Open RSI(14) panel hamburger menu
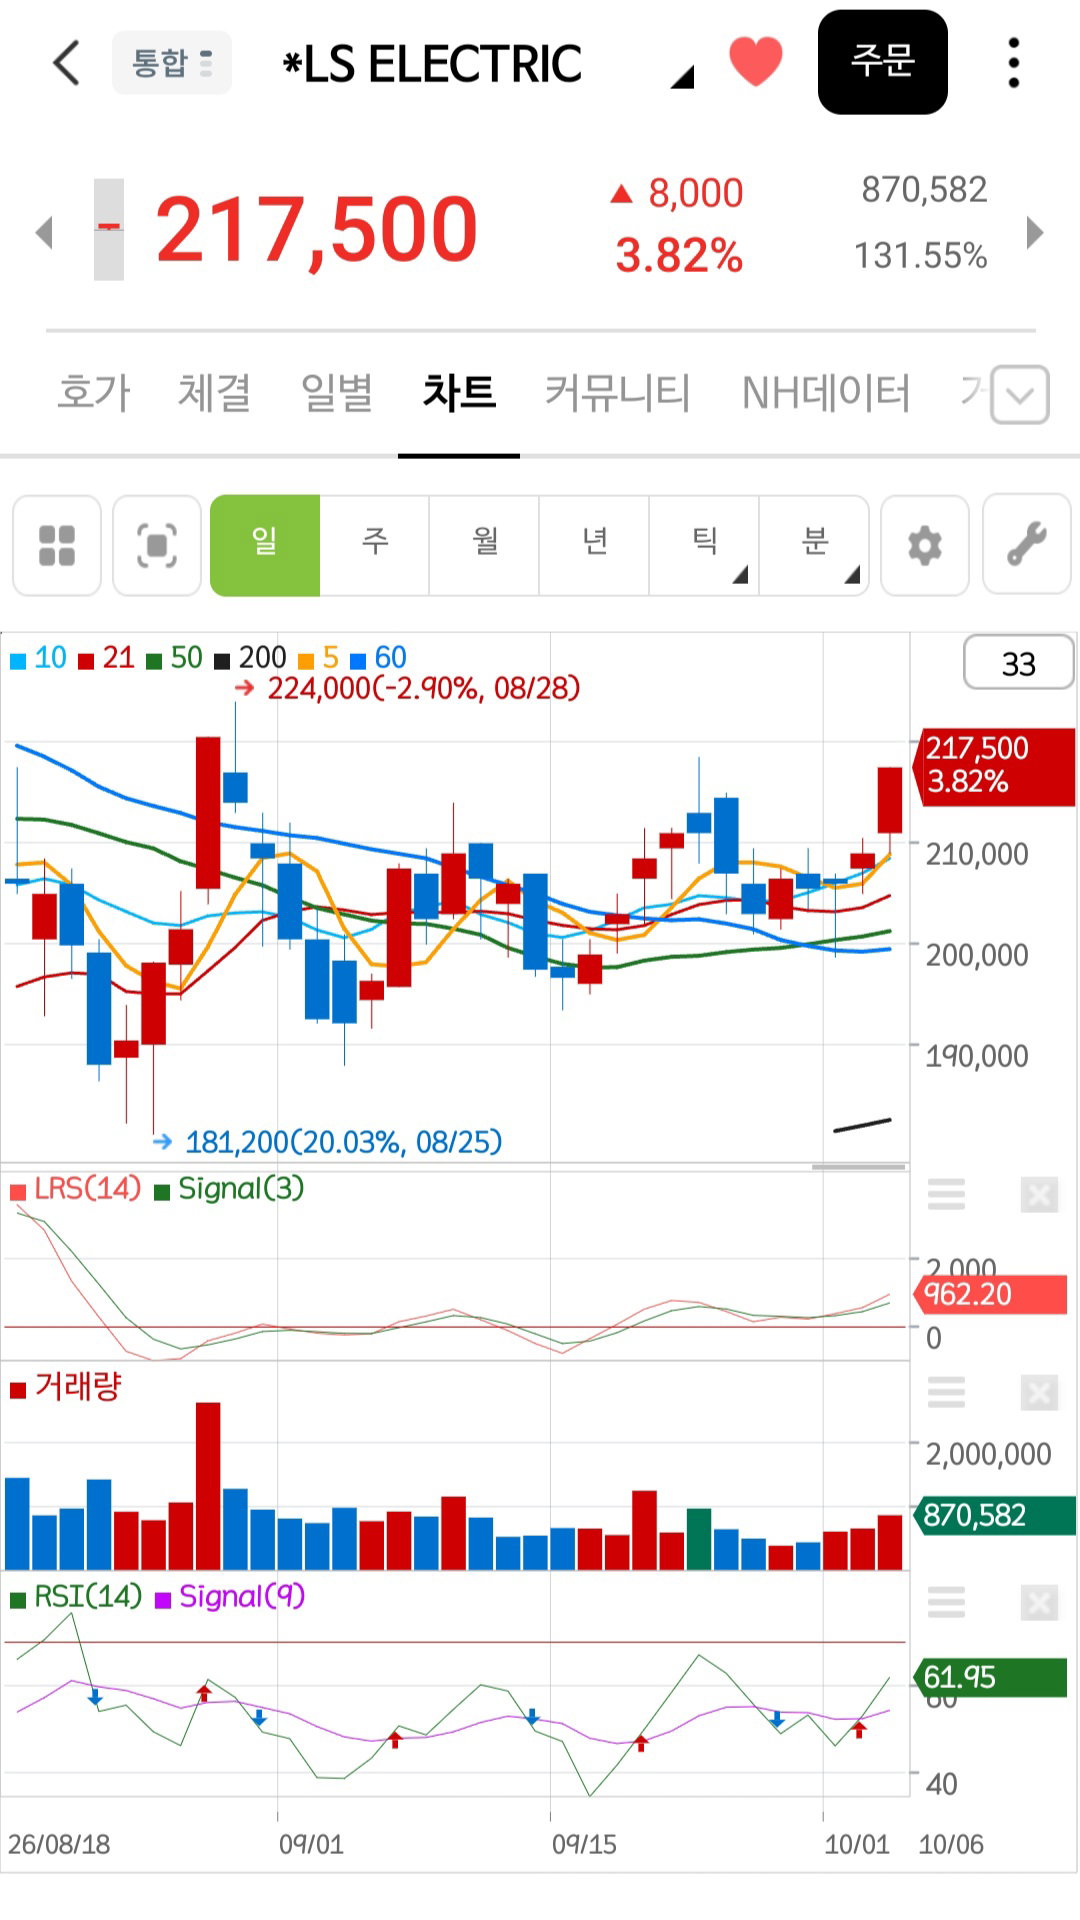 click(946, 1603)
